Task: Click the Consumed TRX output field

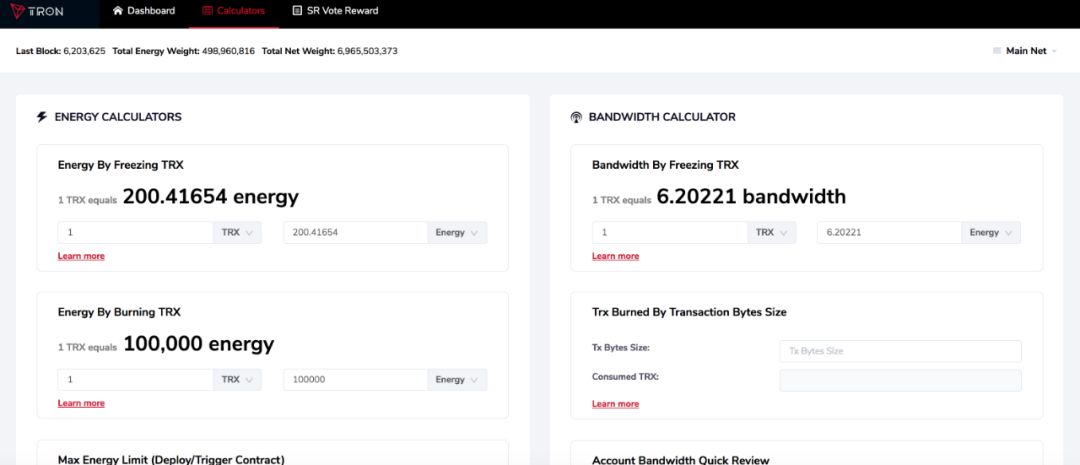Action: [x=900, y=380]
